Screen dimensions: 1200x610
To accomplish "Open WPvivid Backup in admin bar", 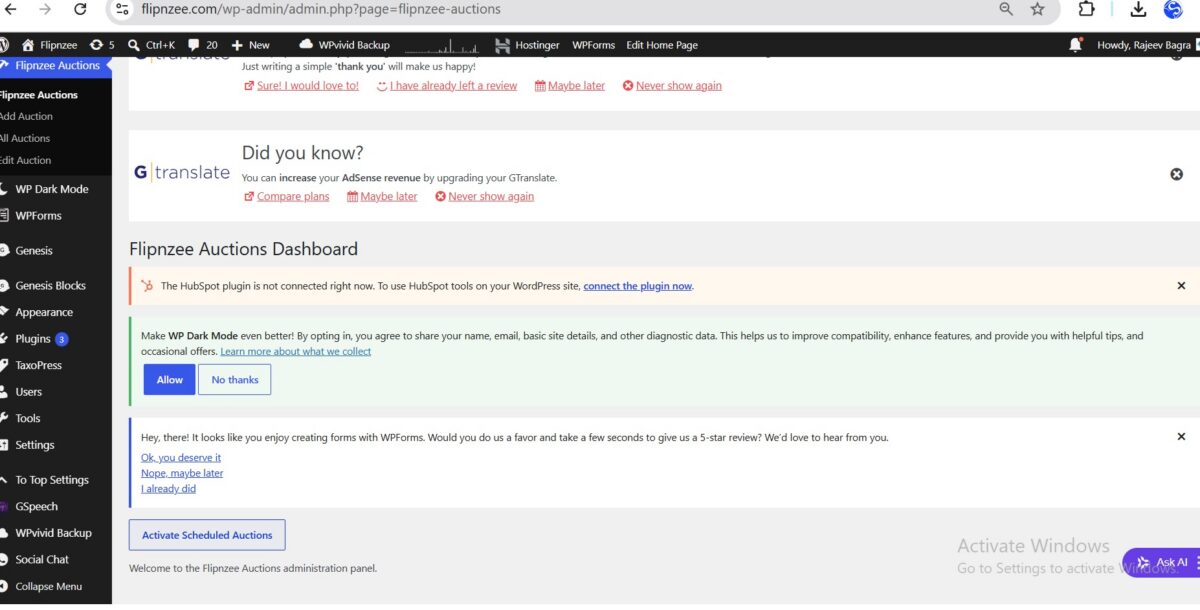I will click(345, 45).
